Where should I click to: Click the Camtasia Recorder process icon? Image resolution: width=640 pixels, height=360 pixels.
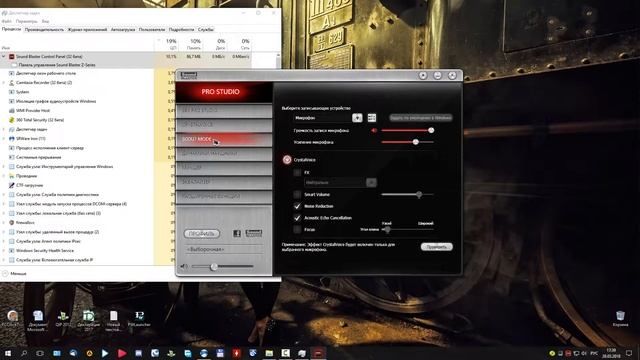[11, 82]
